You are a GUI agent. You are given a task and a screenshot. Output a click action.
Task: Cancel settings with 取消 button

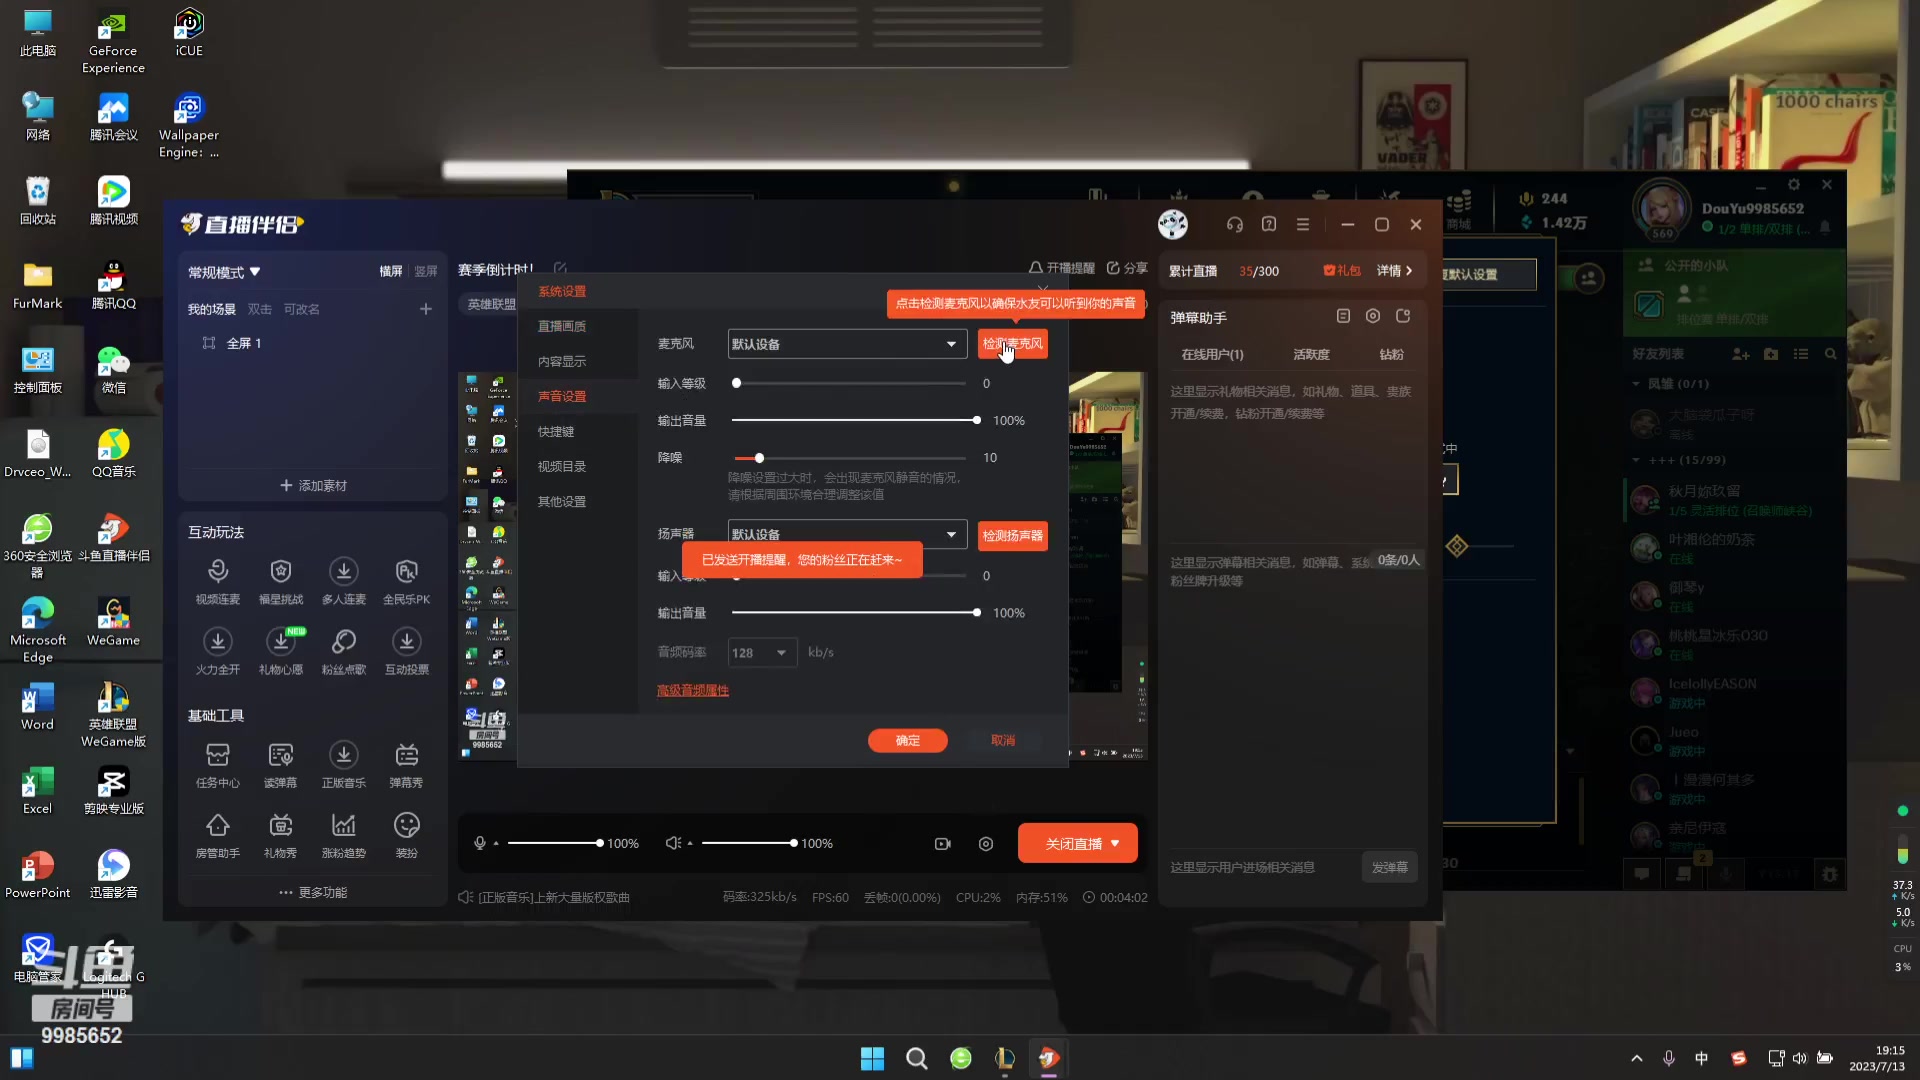tap(1003, 740)
